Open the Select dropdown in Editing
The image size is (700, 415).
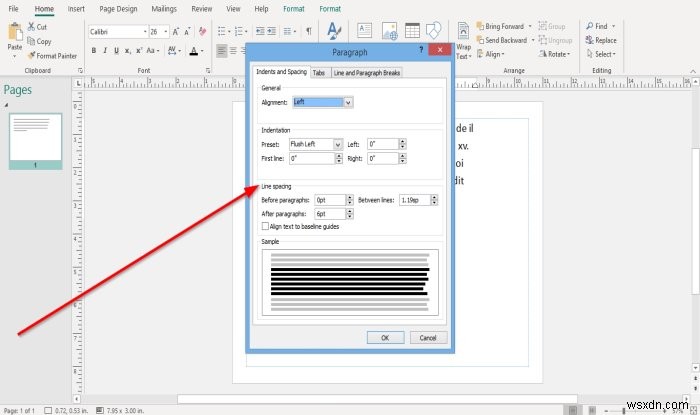(x=601, y=54)
